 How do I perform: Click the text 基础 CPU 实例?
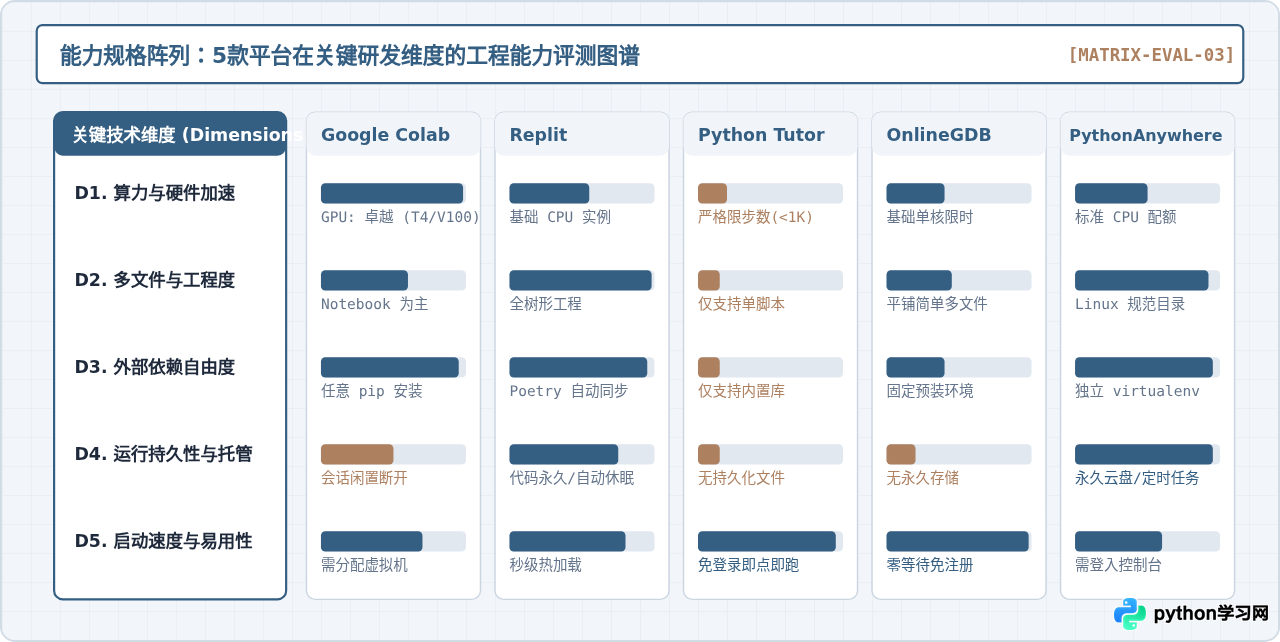[x=560, y=217]
